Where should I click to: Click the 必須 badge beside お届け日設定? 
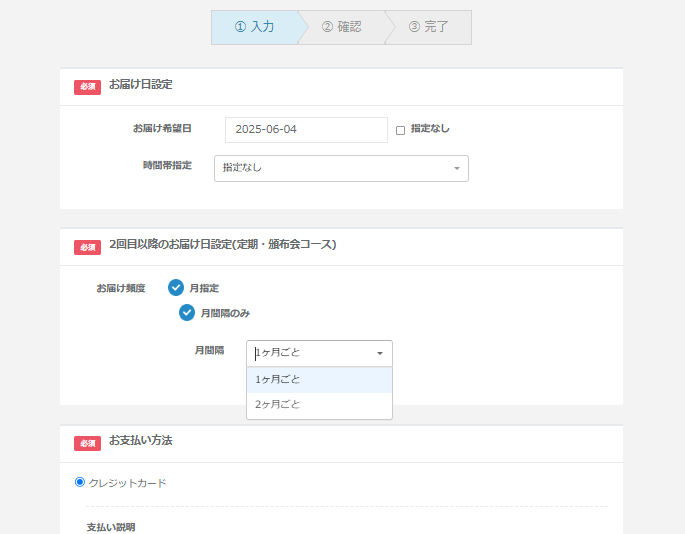pyautogui.click(x=87, y=87)
